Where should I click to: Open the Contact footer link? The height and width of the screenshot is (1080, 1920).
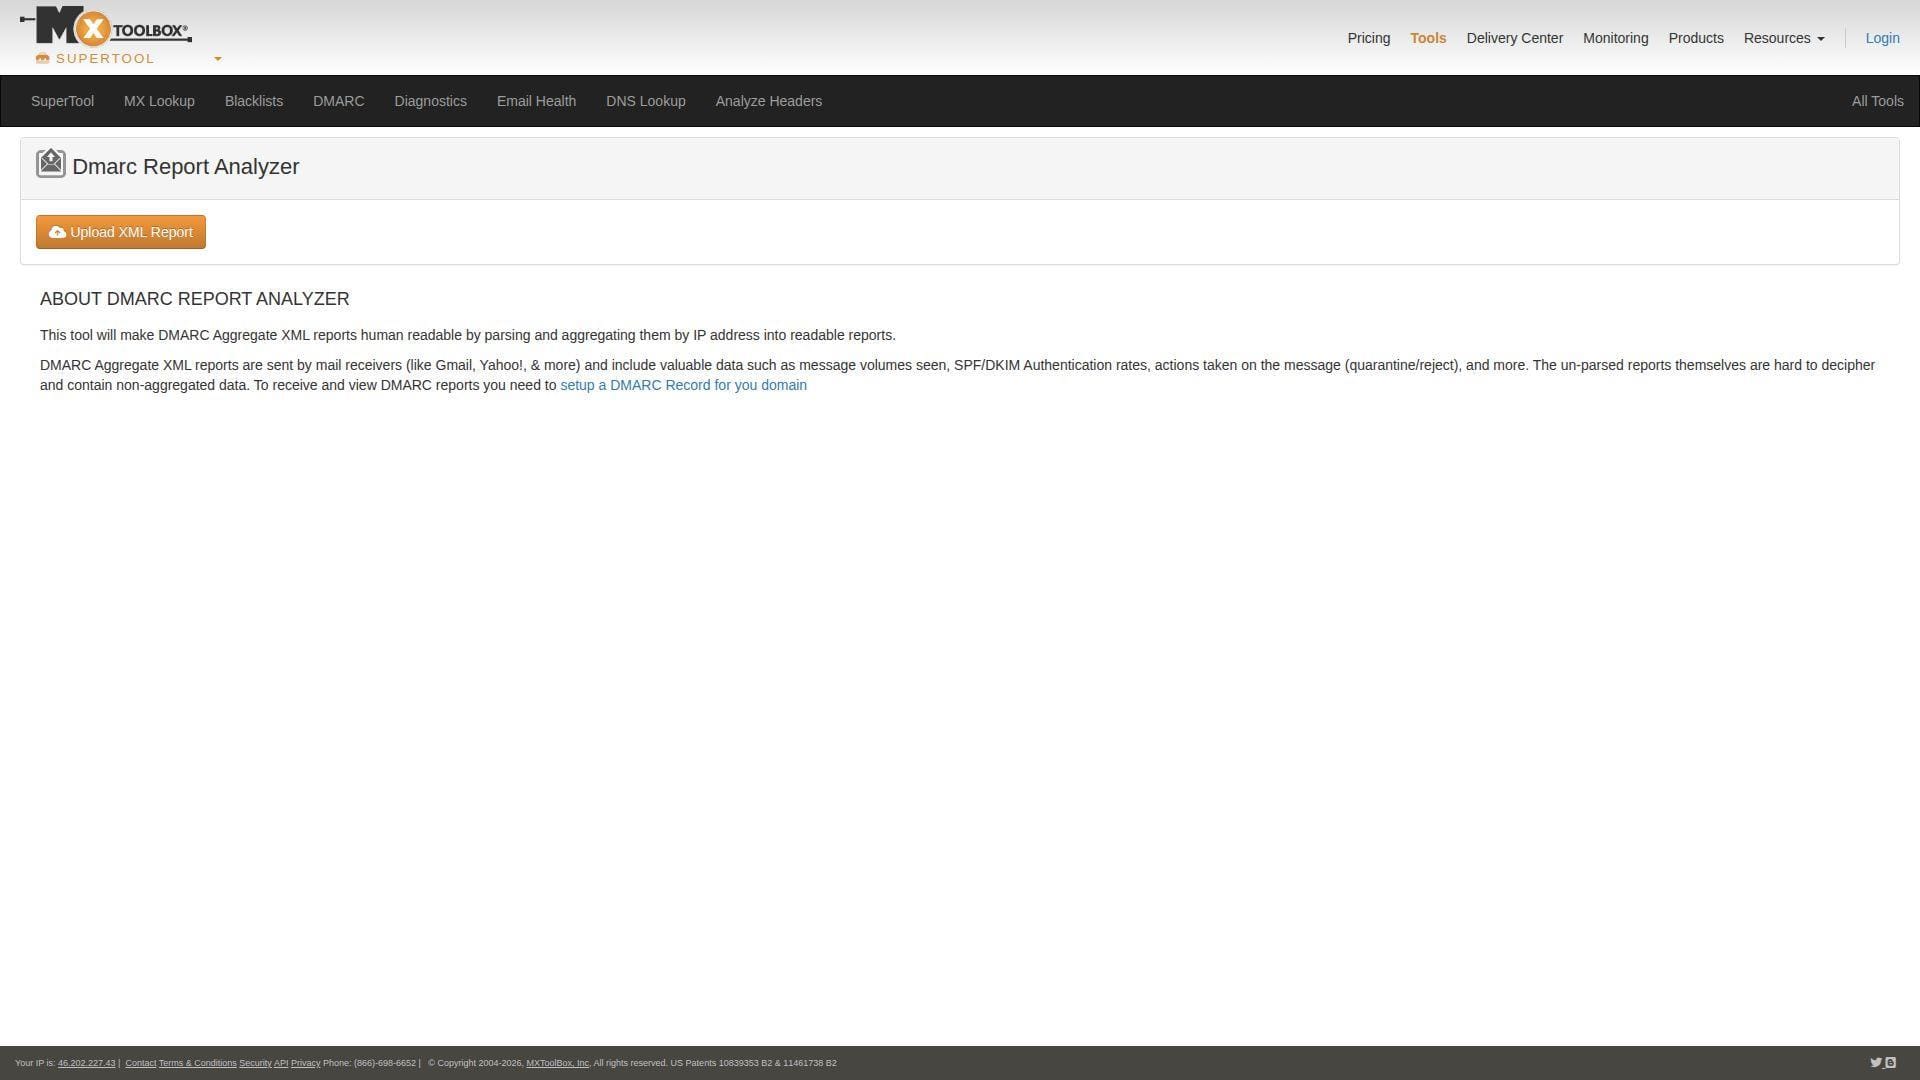tap(140, 1063)
